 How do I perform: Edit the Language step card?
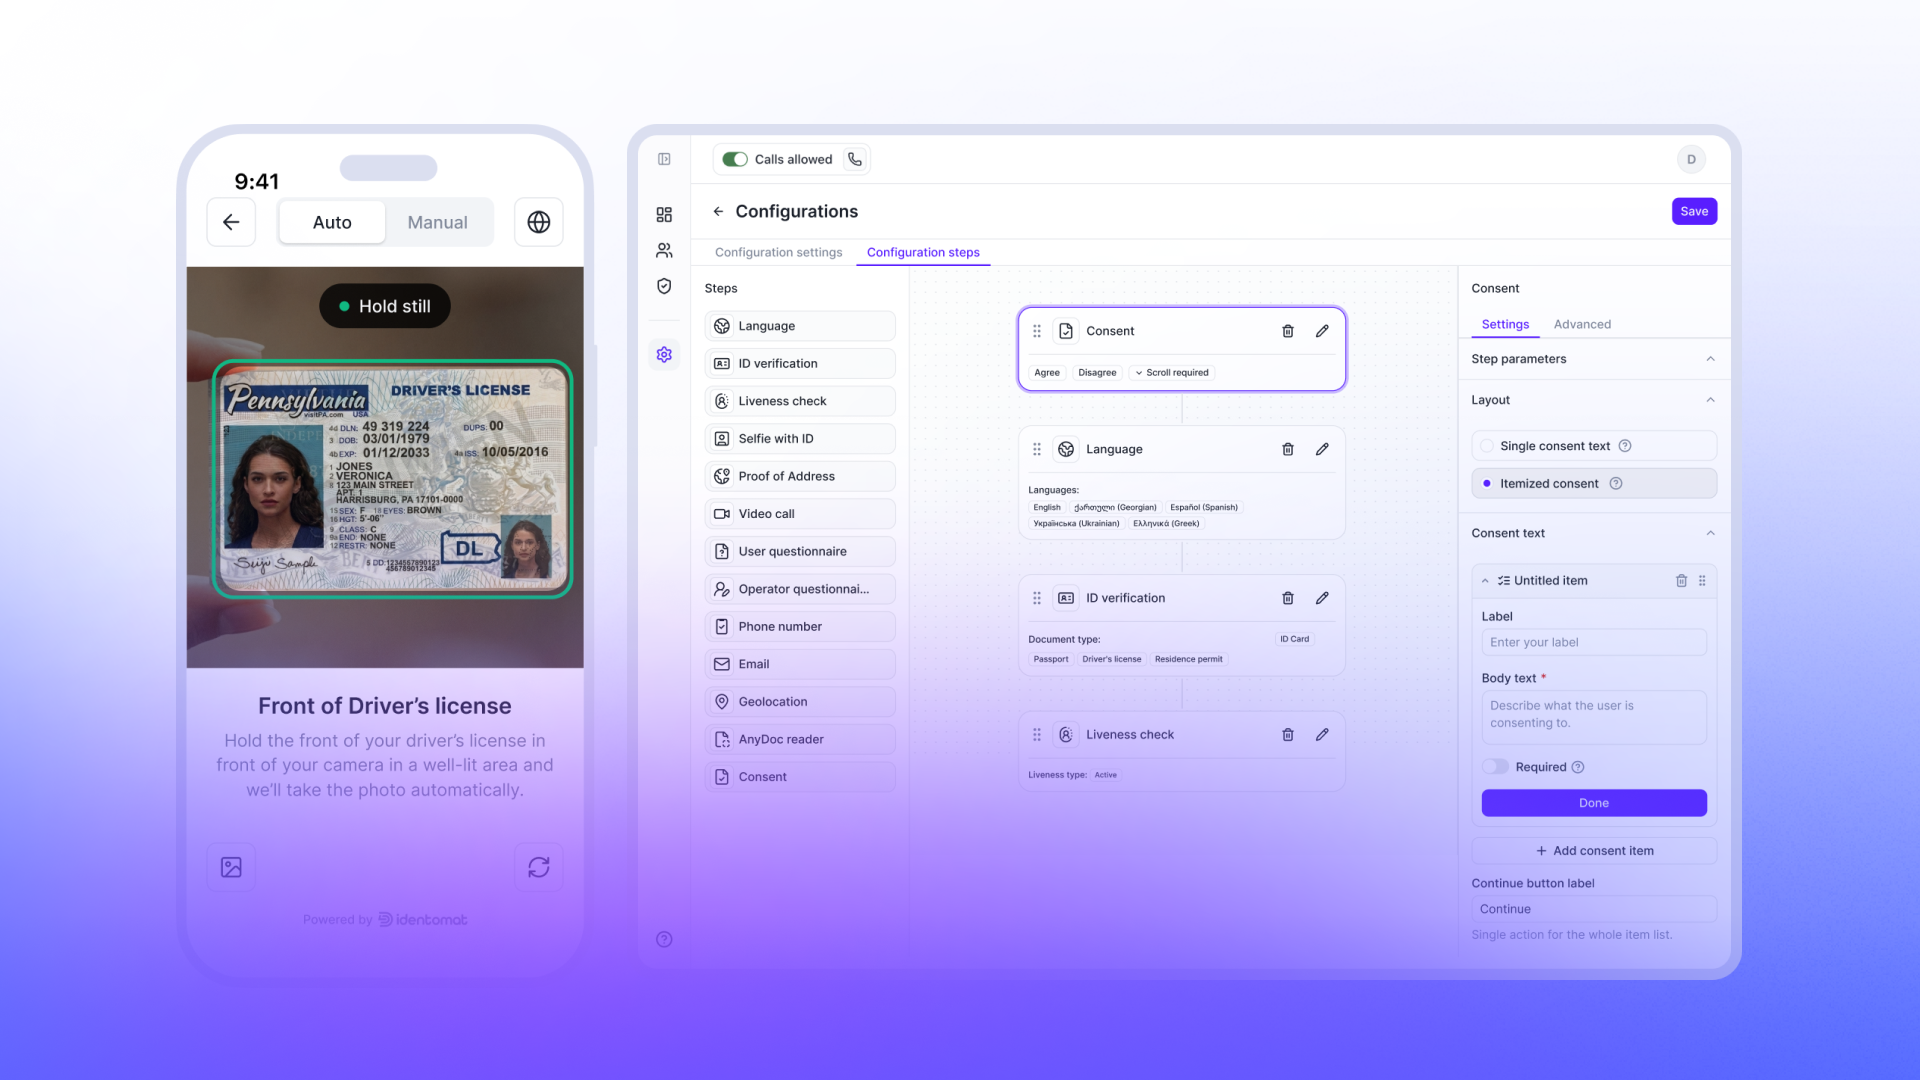point(1322,449)
